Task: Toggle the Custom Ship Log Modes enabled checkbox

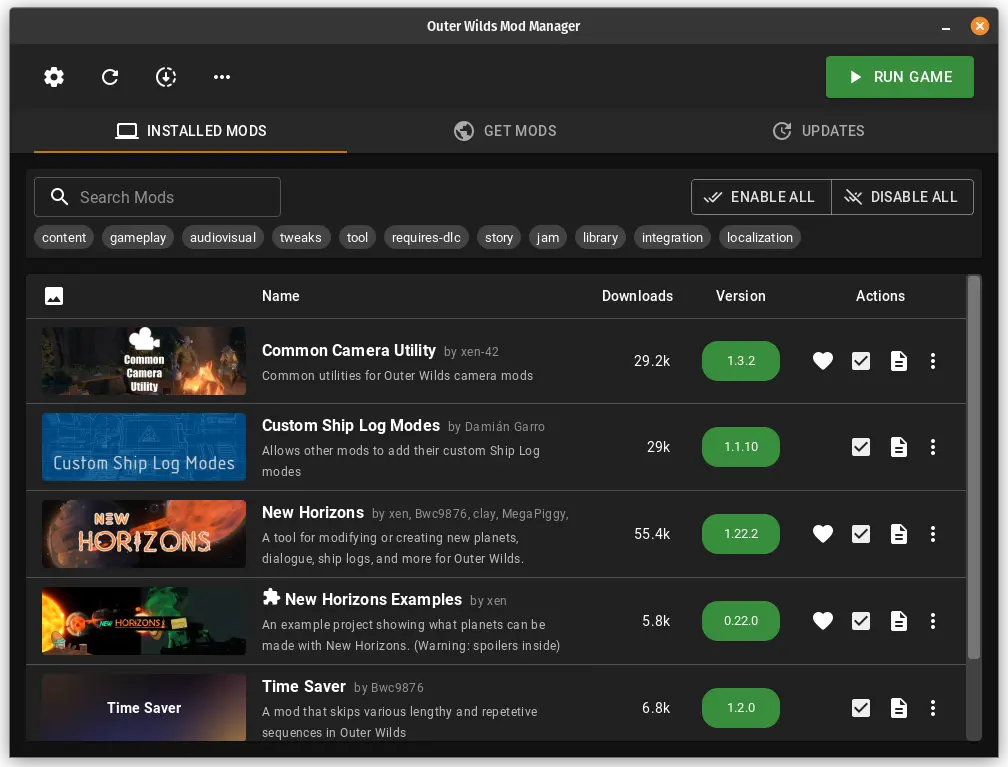Action: [x=861, y=447]
